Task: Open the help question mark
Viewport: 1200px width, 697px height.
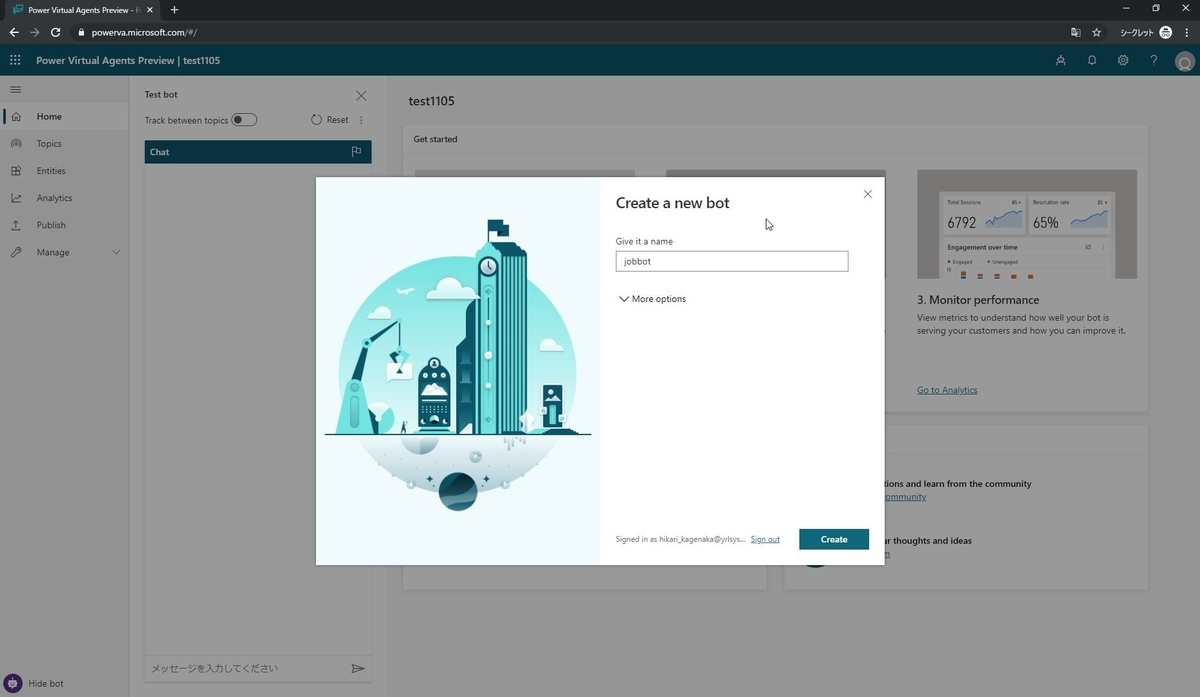Action: 1153,60
